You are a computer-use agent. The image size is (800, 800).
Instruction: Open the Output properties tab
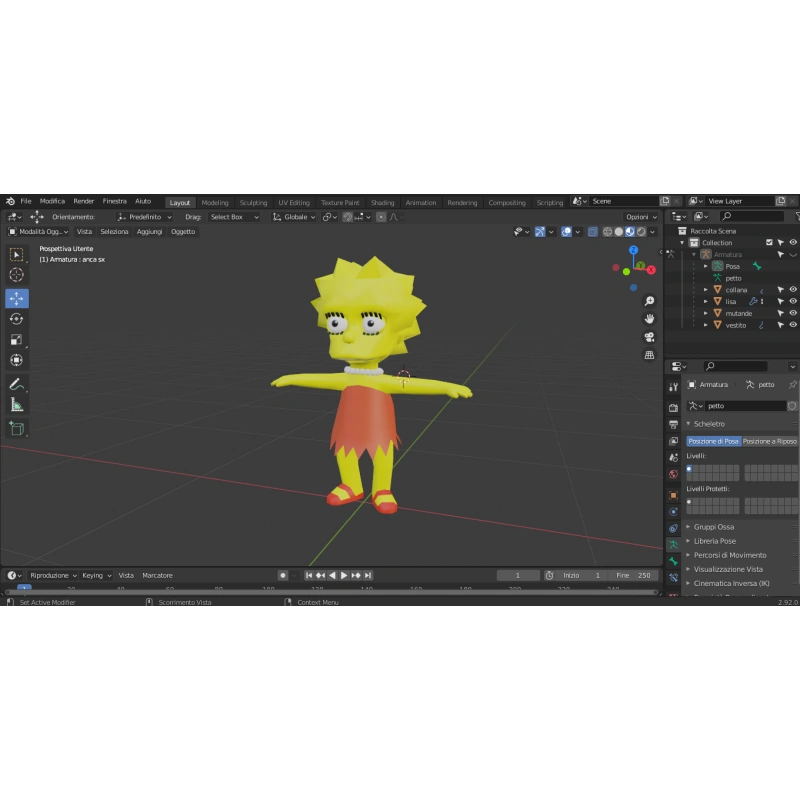click(x=673, y=424)
